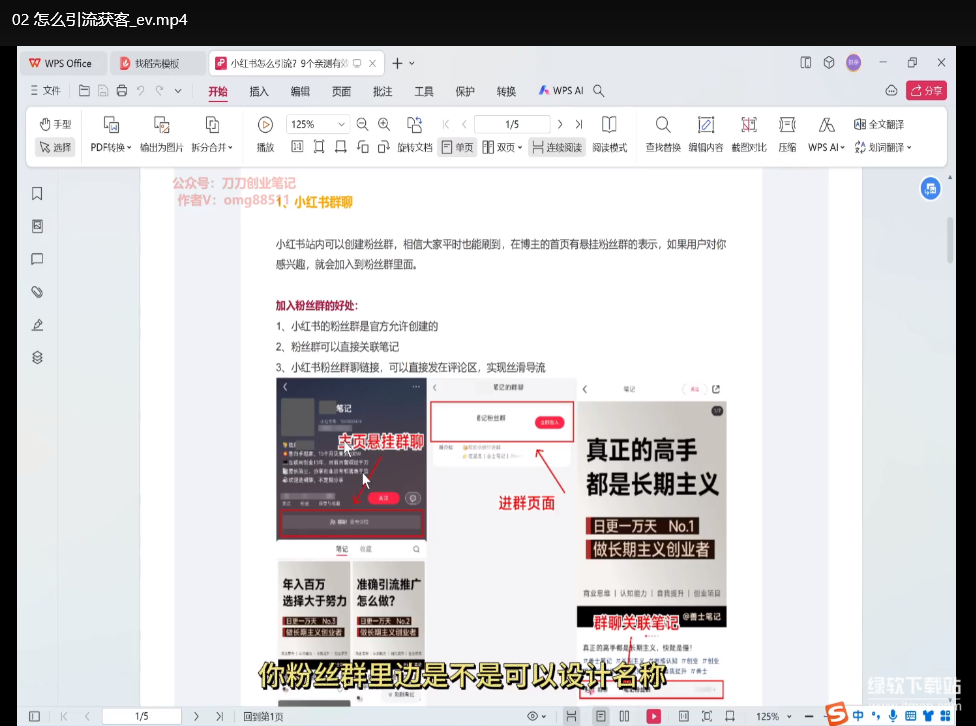
Task: Switch to 工具 ribbon tab
Action: (x=424, y=91)
